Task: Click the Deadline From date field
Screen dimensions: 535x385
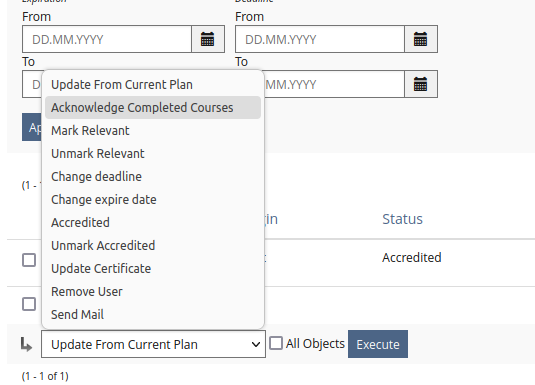Action: tap(320, 39)
